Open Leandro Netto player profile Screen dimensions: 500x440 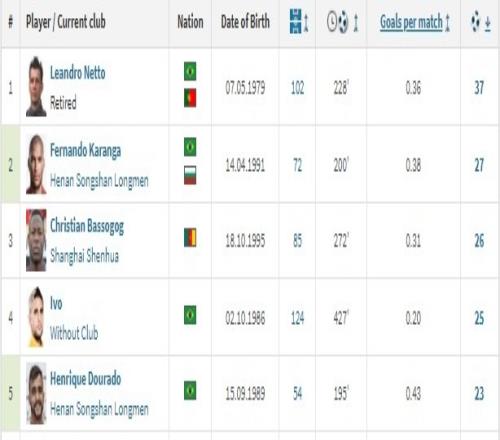coord(78,73)
